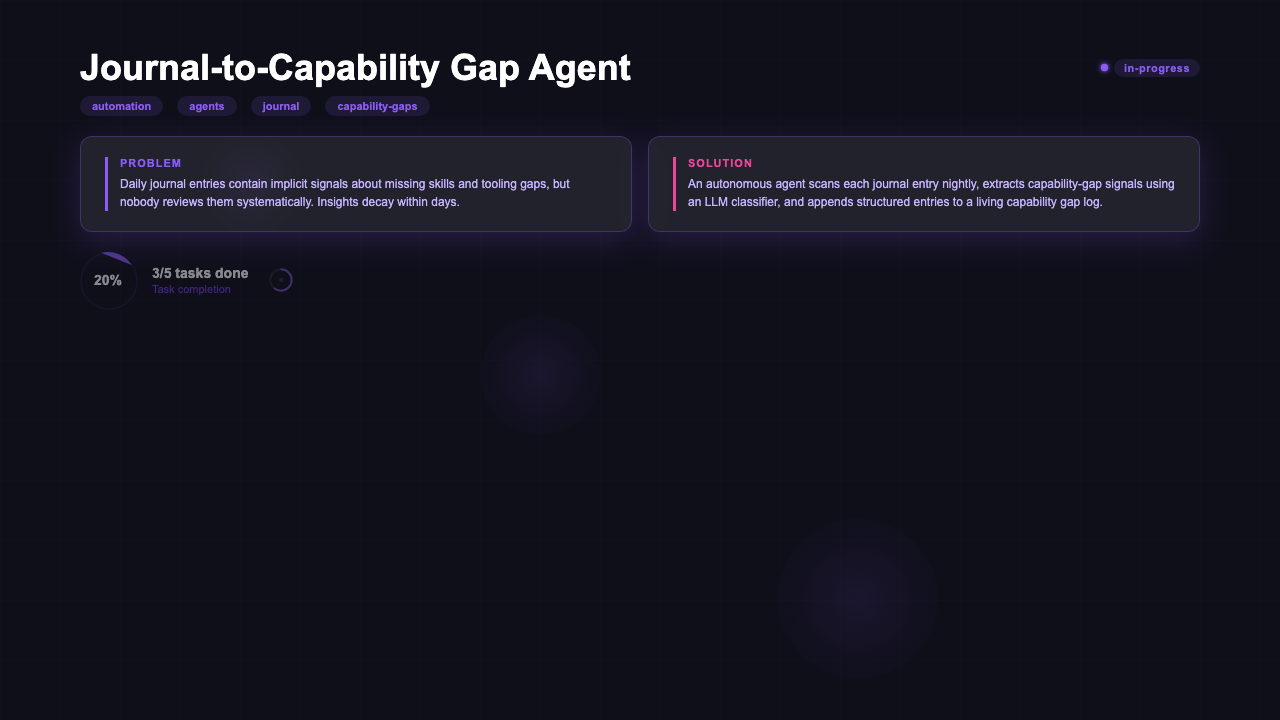The image size is (1280, 720).
Task: Click the Journal-to-Capability Gap Agent title
Action: [356, 67]
